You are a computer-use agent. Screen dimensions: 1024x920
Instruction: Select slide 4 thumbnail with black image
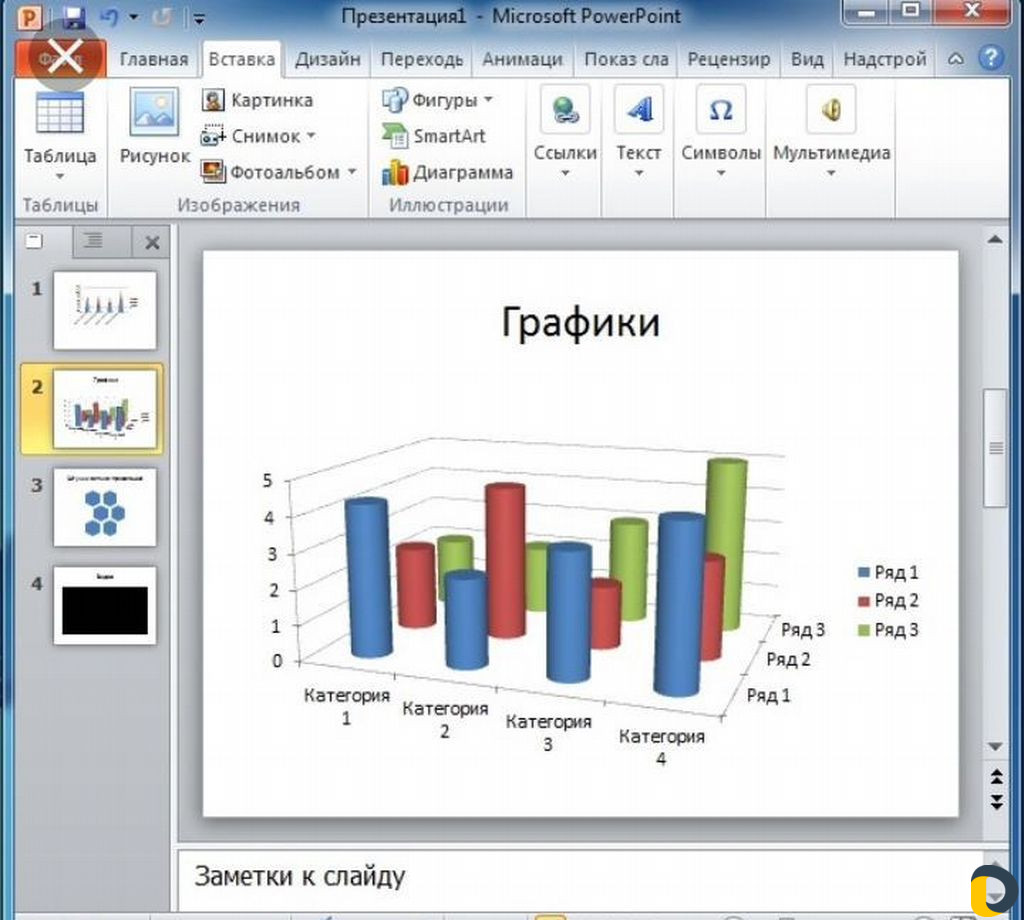click(104, 606)
